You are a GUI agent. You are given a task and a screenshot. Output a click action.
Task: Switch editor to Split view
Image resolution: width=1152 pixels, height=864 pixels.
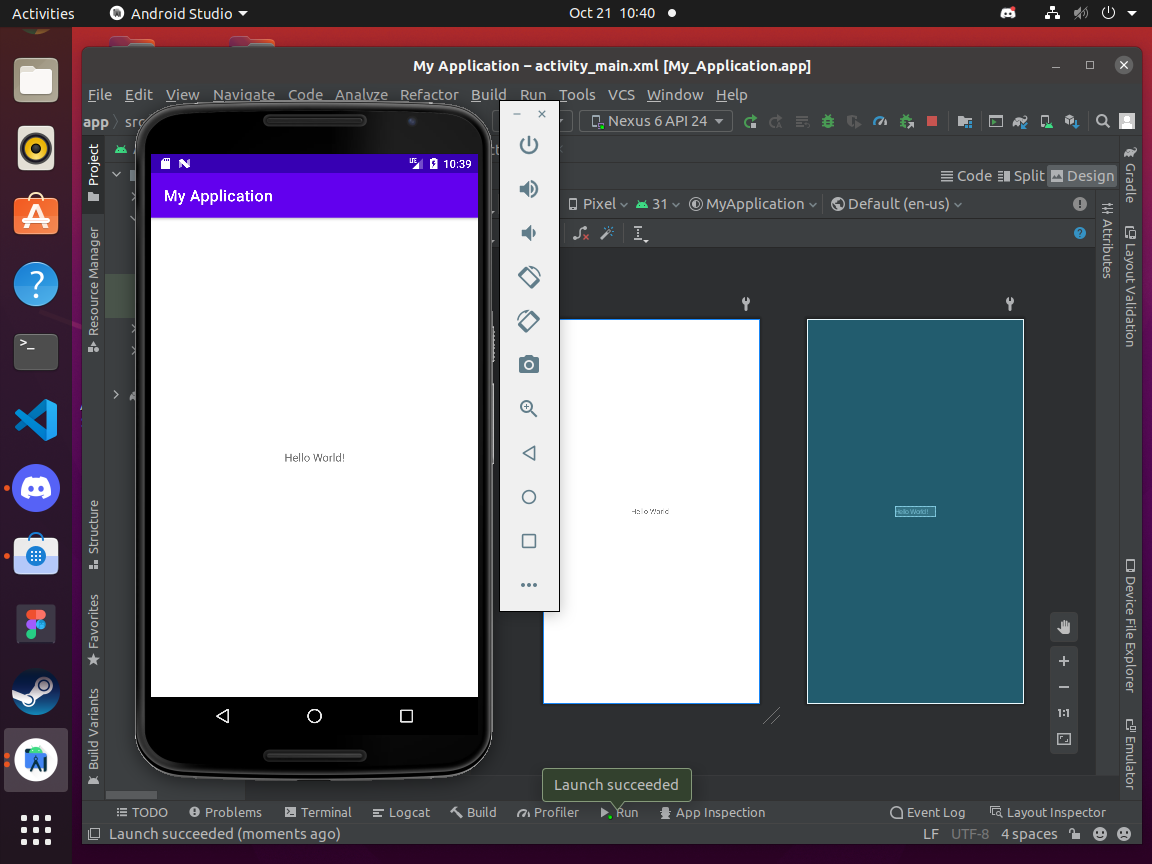click(1021, 176)
